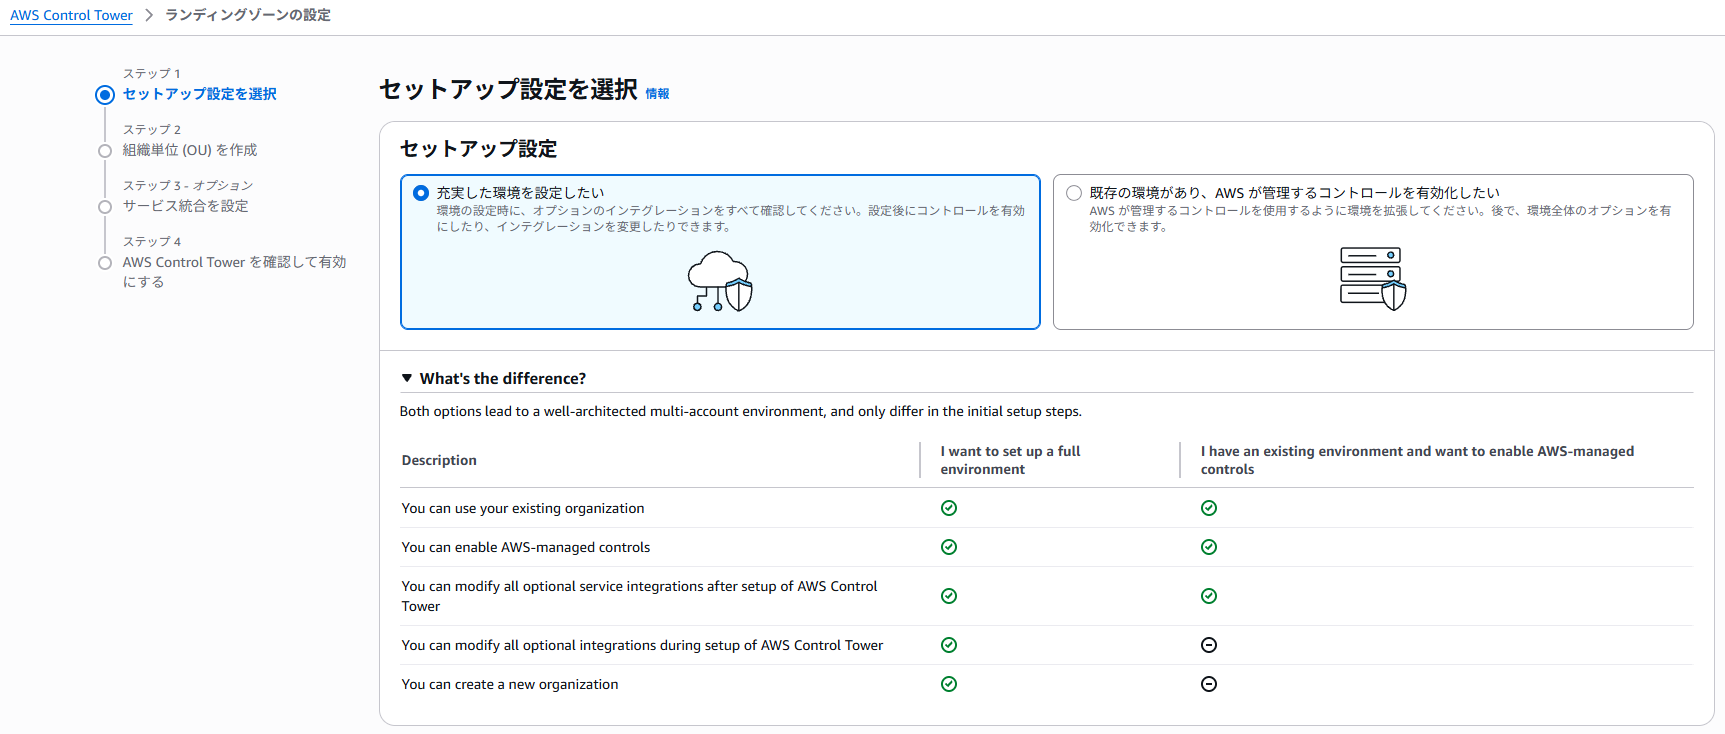The image size is (1725, 734).
Task: Click 'You can enable AWS-managed controls' row text
Action: point(526,547)
